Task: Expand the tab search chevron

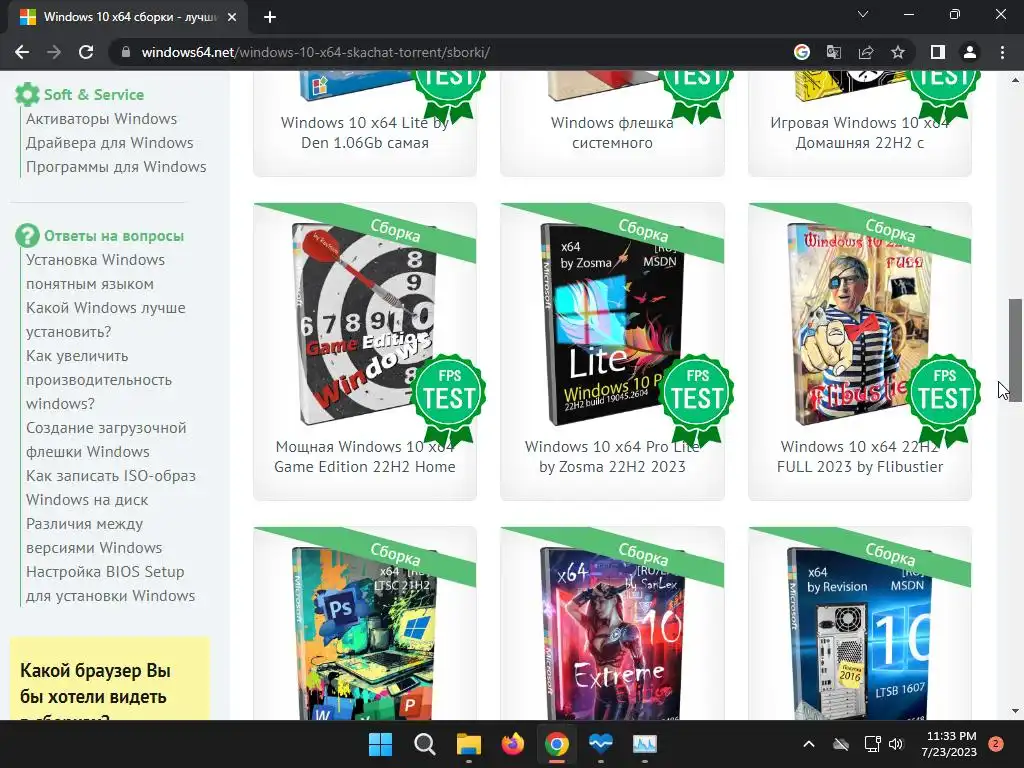Action: click(863, 14)
